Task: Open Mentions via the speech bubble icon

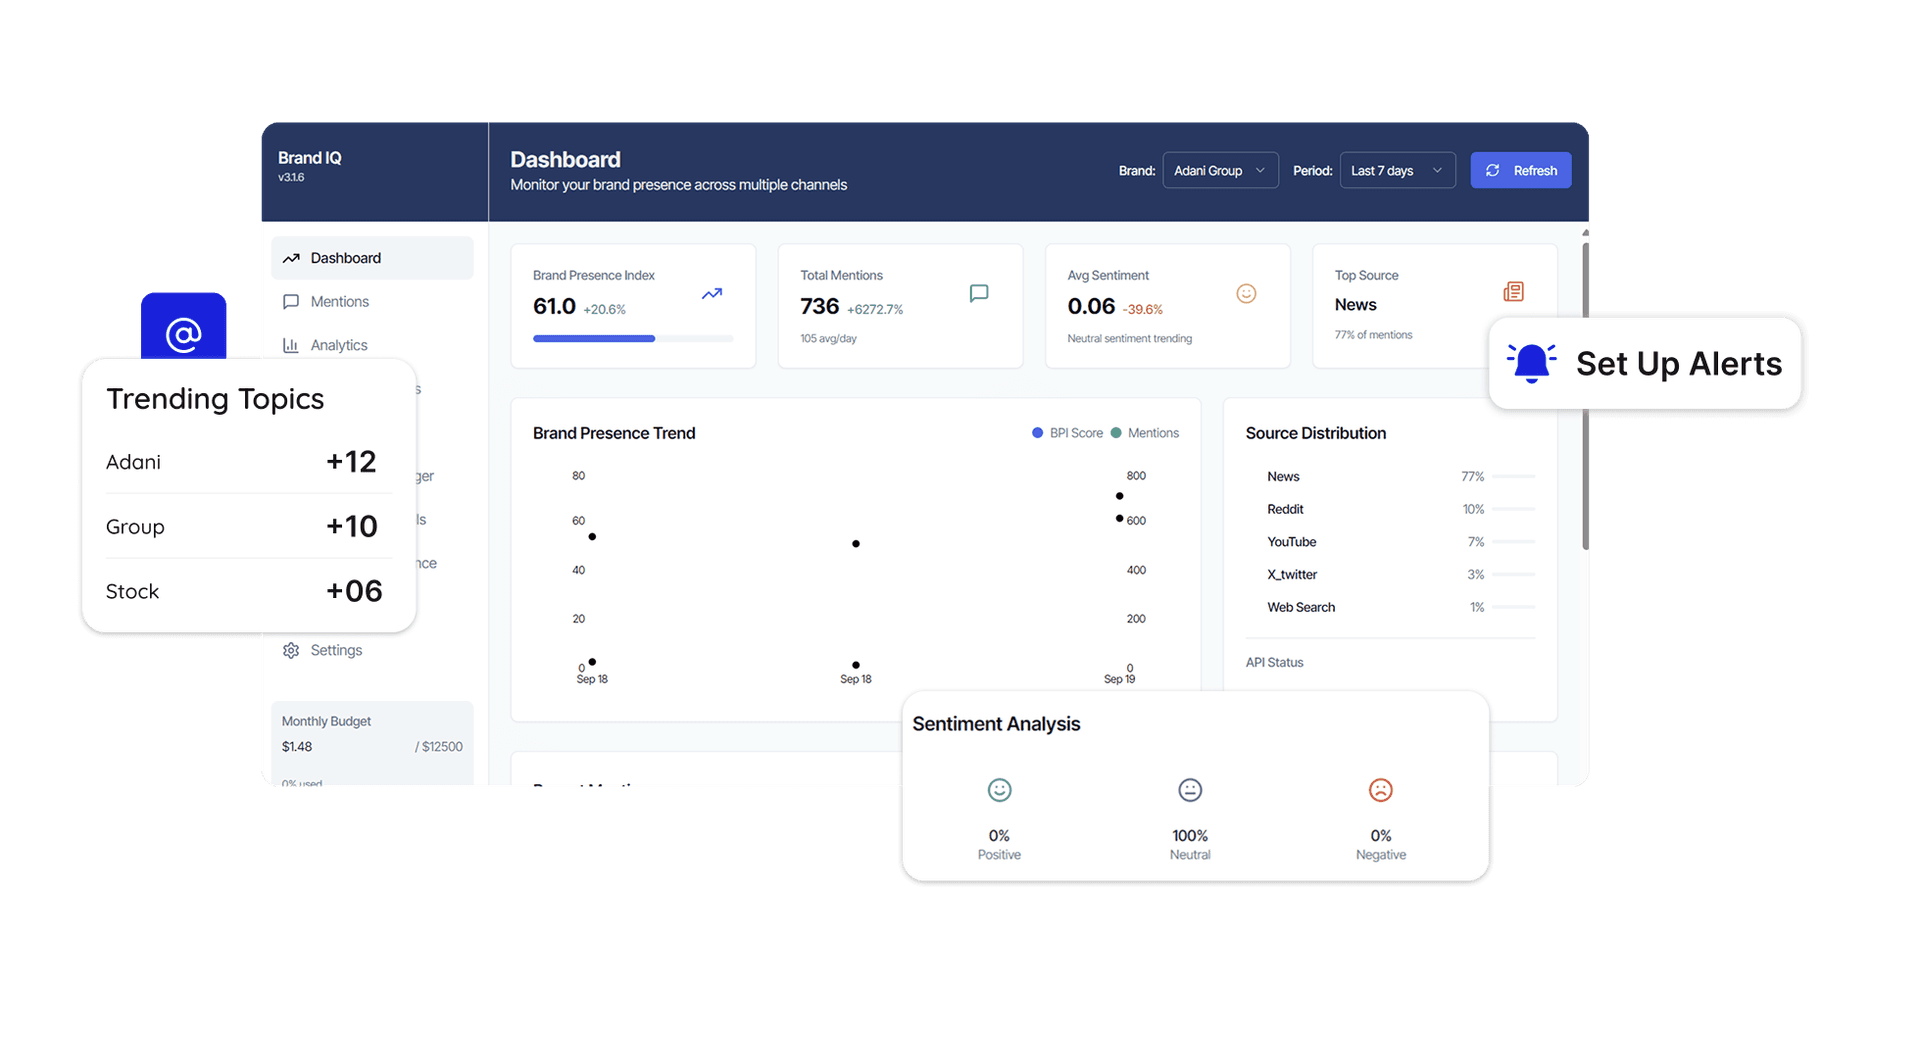Action: [x=291, y=301]
